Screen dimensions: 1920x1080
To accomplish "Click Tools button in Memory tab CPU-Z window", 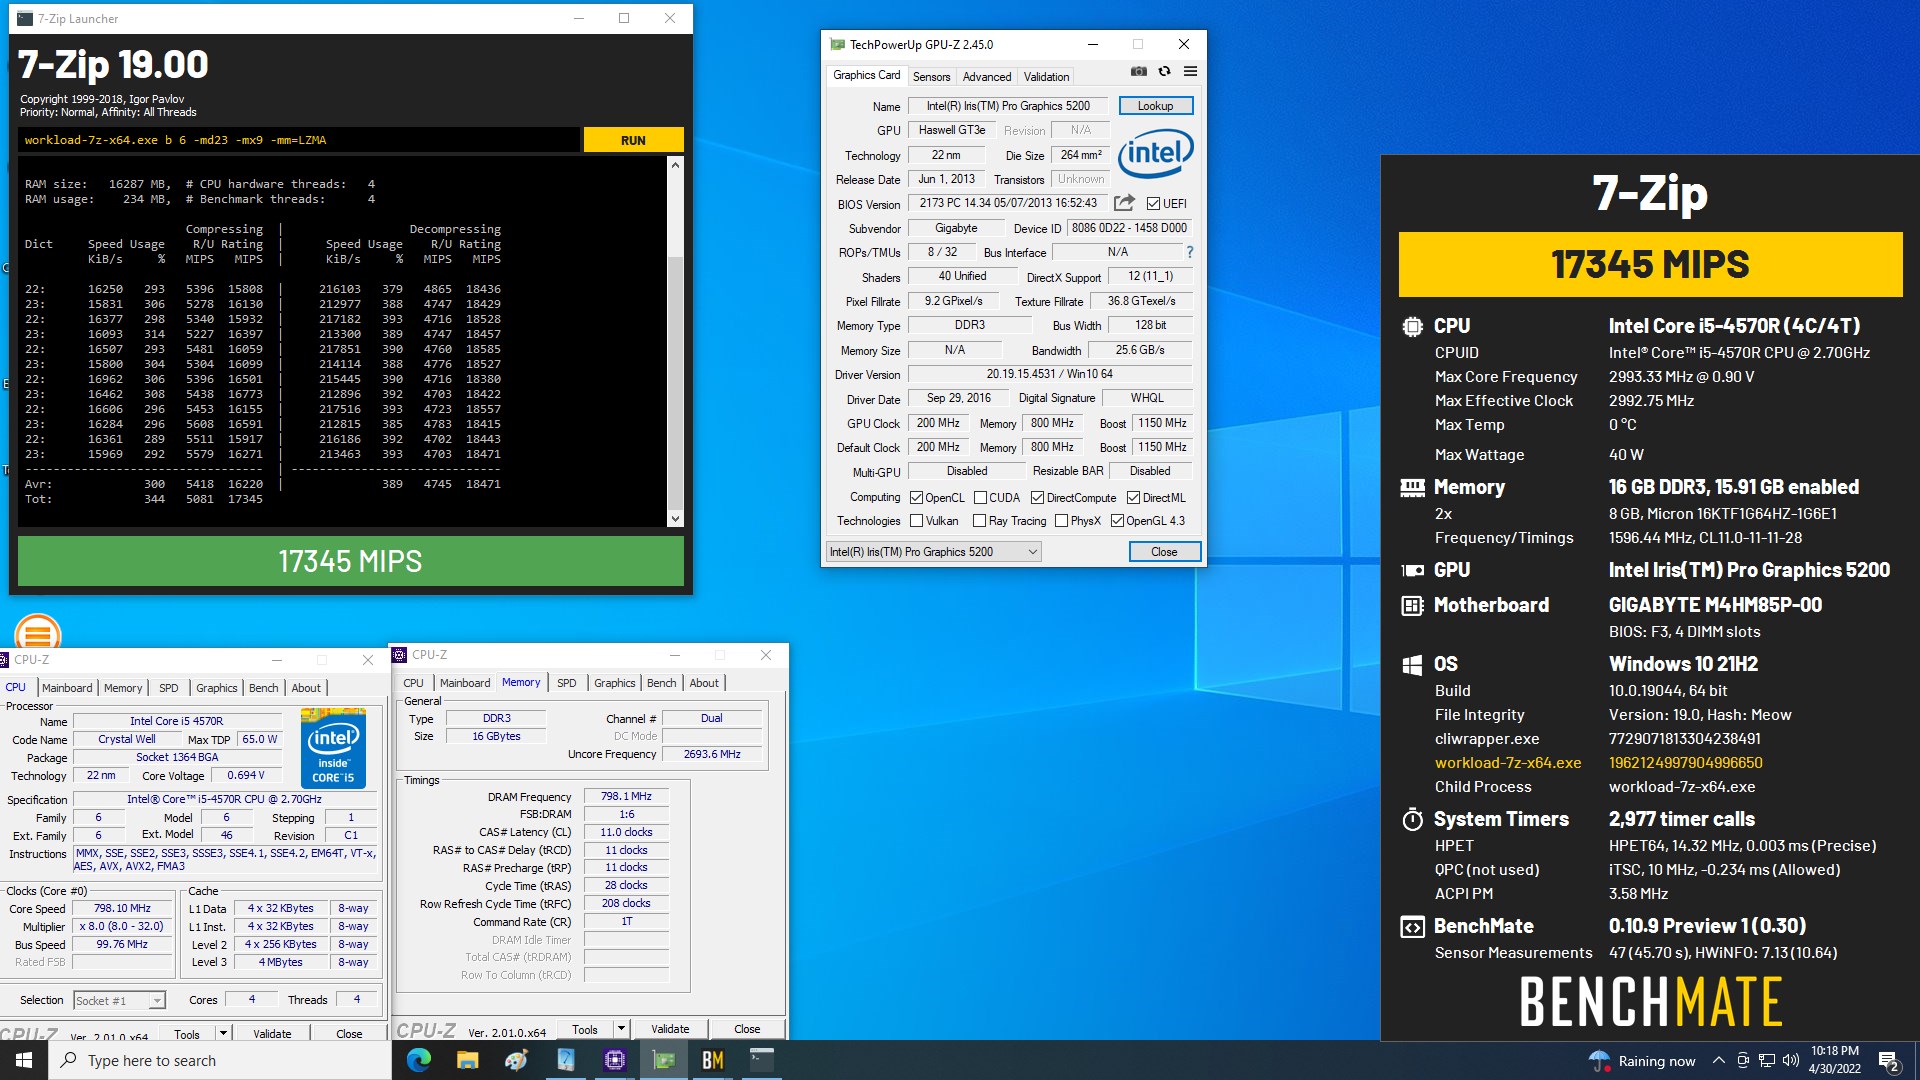I will point(585,1029).
